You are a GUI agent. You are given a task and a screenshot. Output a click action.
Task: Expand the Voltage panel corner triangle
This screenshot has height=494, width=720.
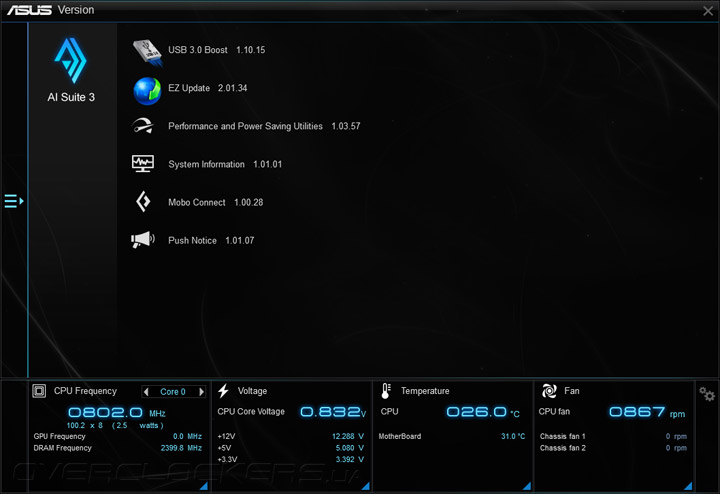point(366,486)
